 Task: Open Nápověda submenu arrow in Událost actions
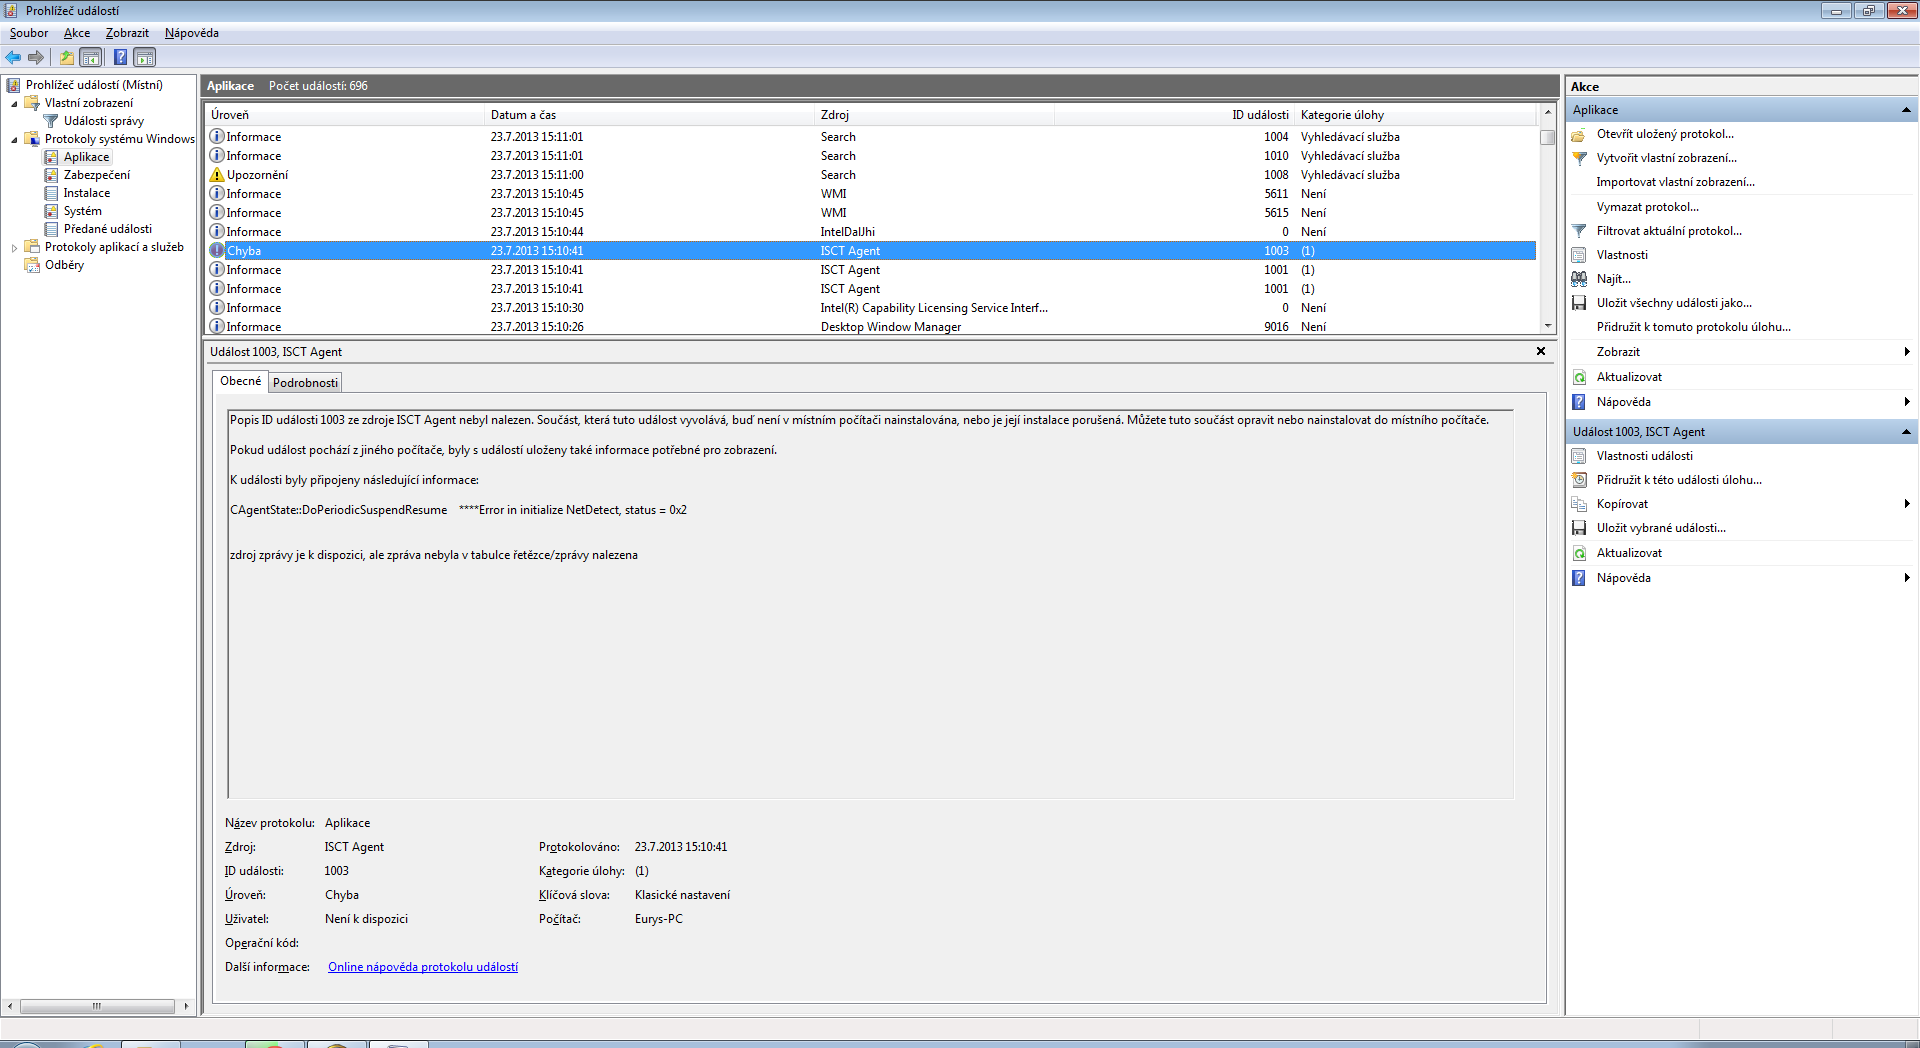pyautogui.click(x=1907, y=578)
